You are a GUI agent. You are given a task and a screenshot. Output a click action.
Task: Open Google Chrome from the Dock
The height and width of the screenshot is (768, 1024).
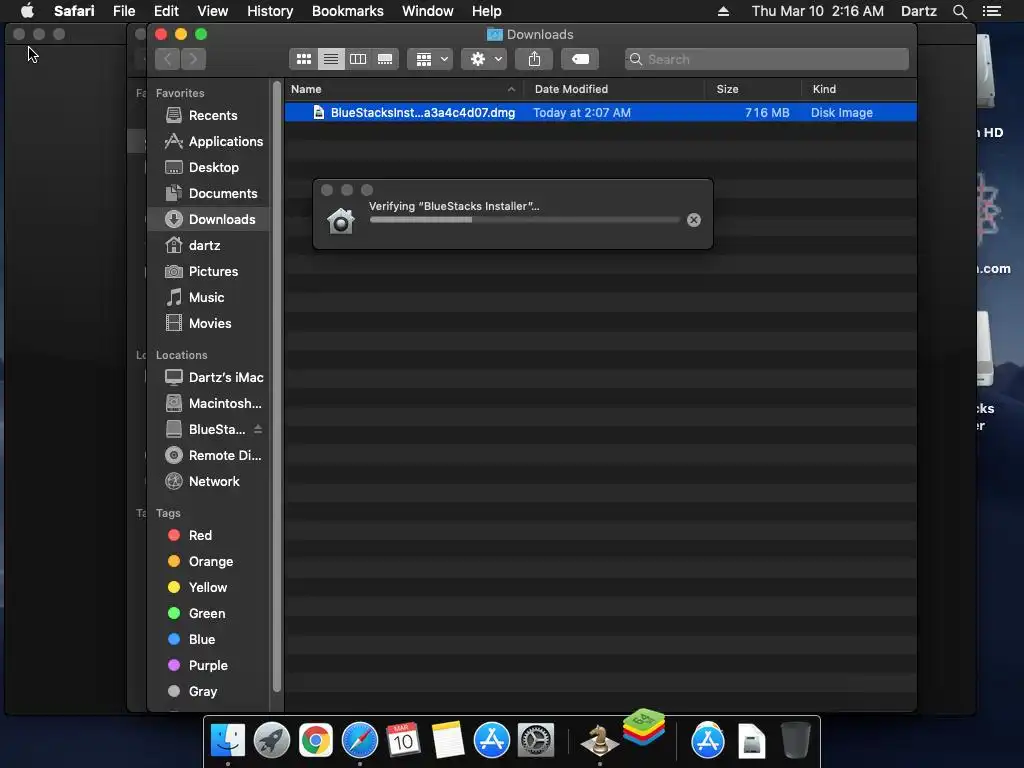coord(315,740)
